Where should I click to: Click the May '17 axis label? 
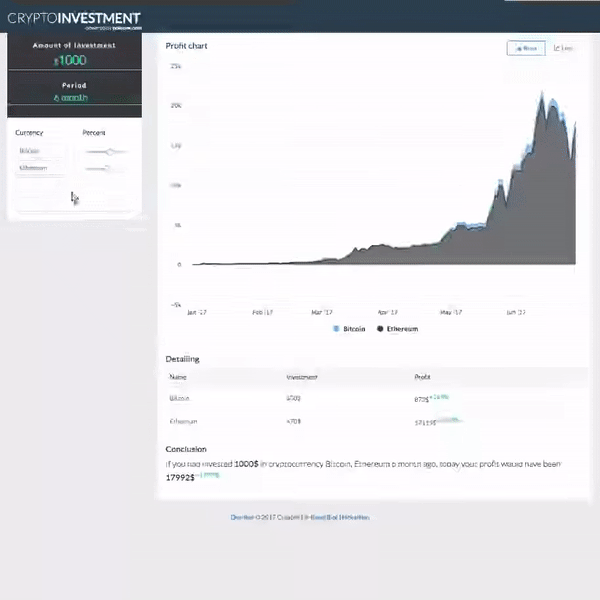(x=451, y=312)
